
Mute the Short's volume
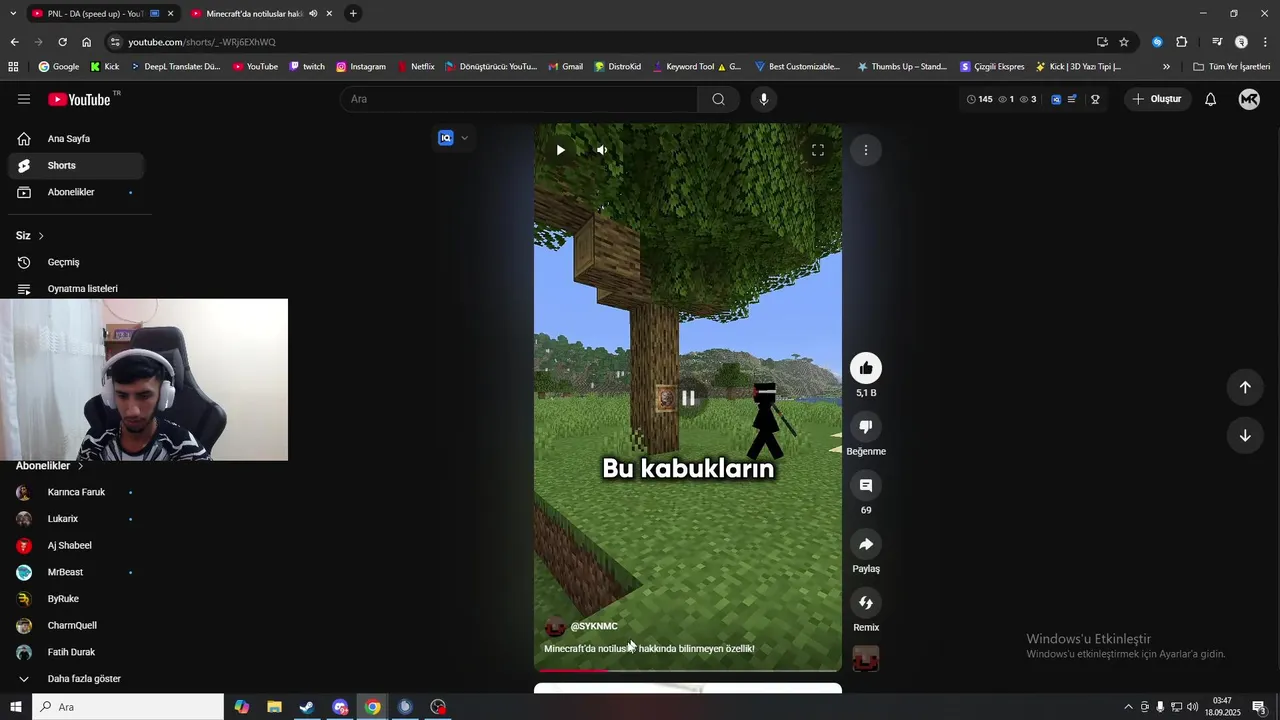pos(602,150)
